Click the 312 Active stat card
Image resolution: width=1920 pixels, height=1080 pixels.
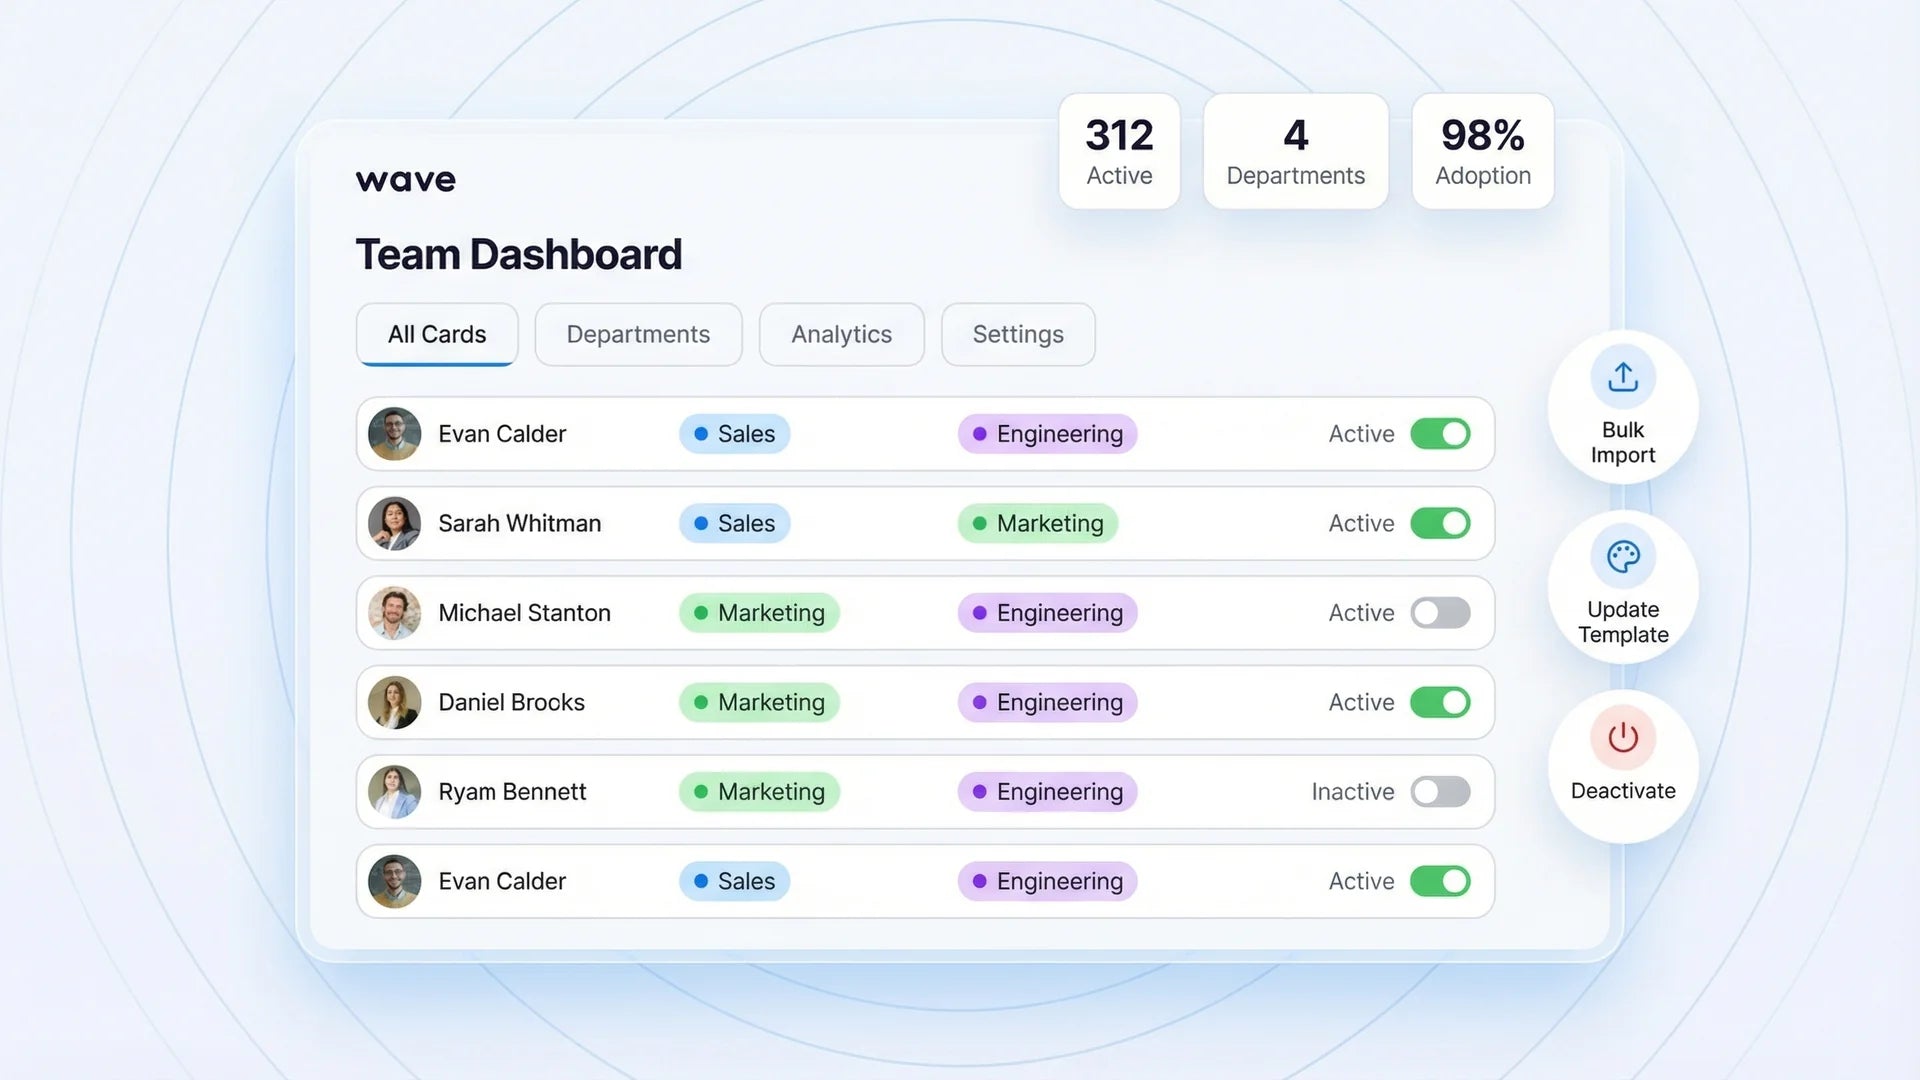pyautogui.click(x=1119, y=151)
